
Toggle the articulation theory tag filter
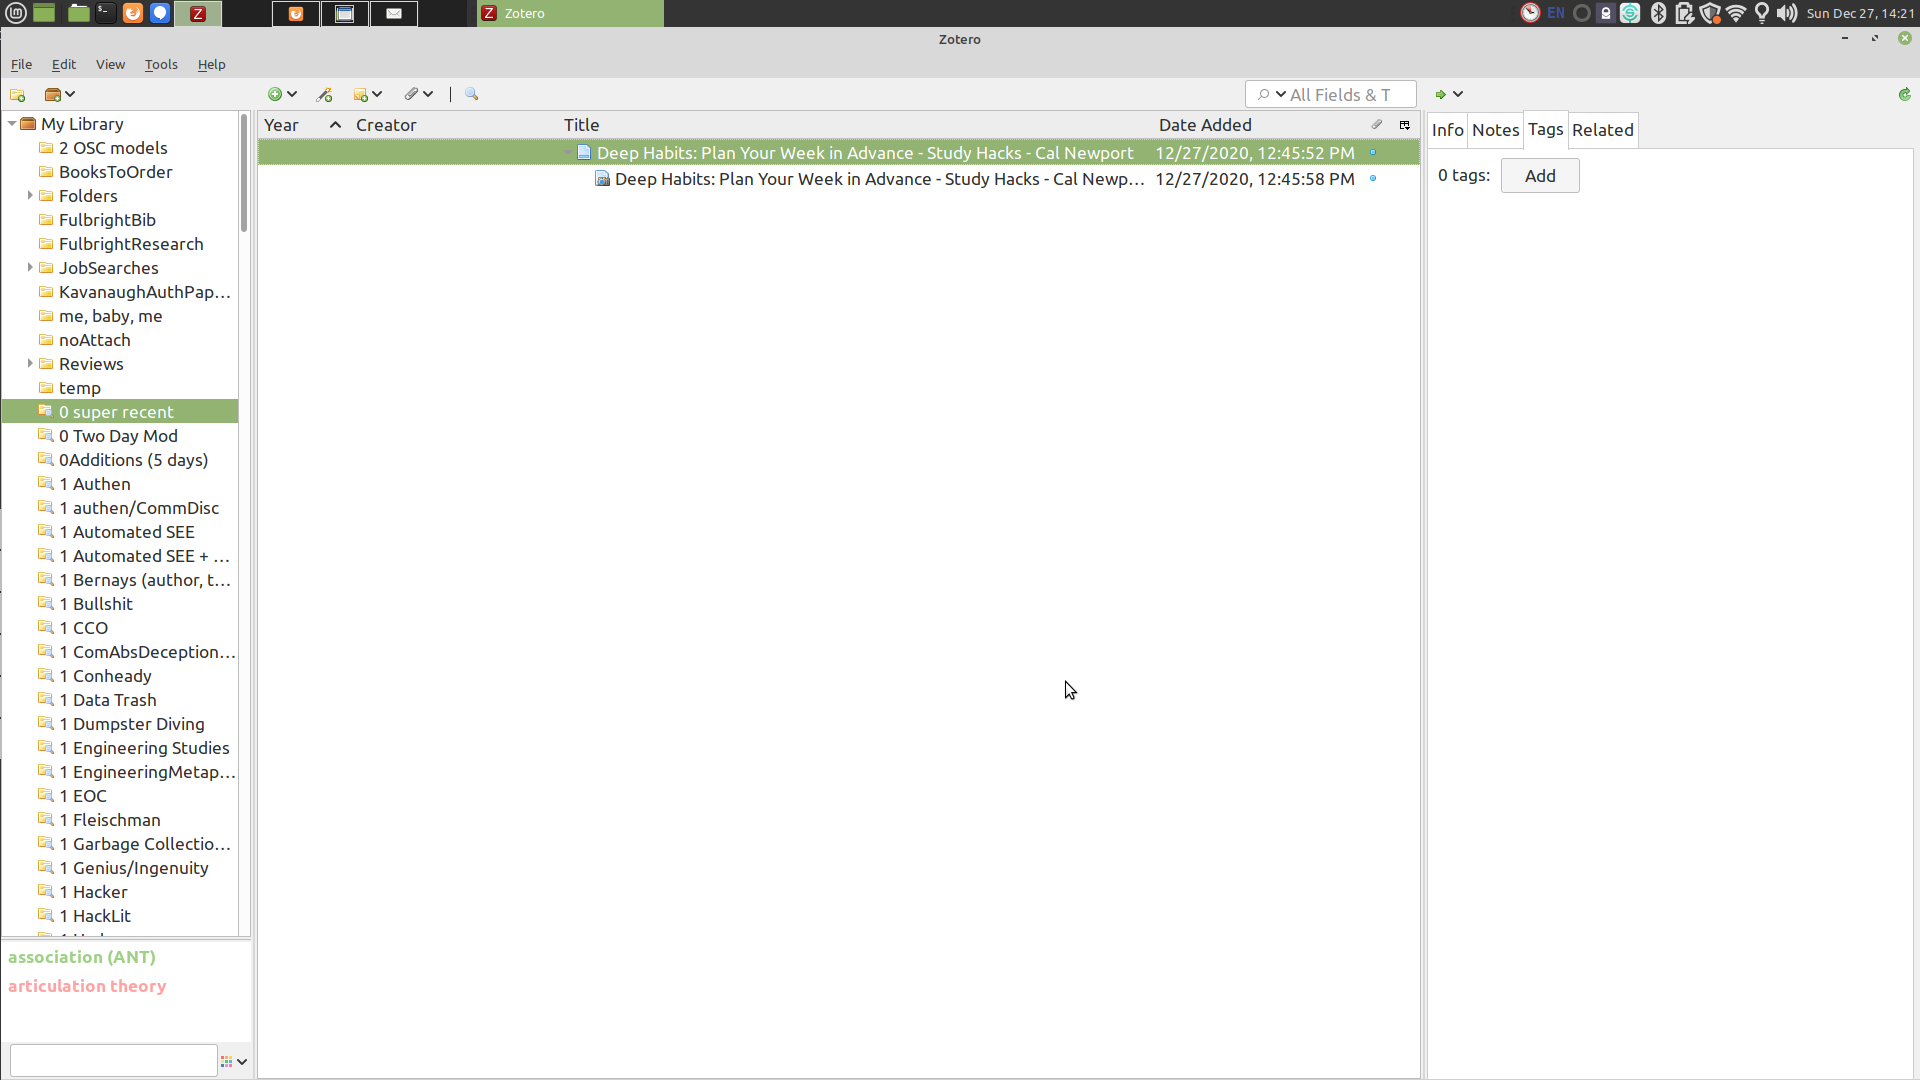coord(87,986)
